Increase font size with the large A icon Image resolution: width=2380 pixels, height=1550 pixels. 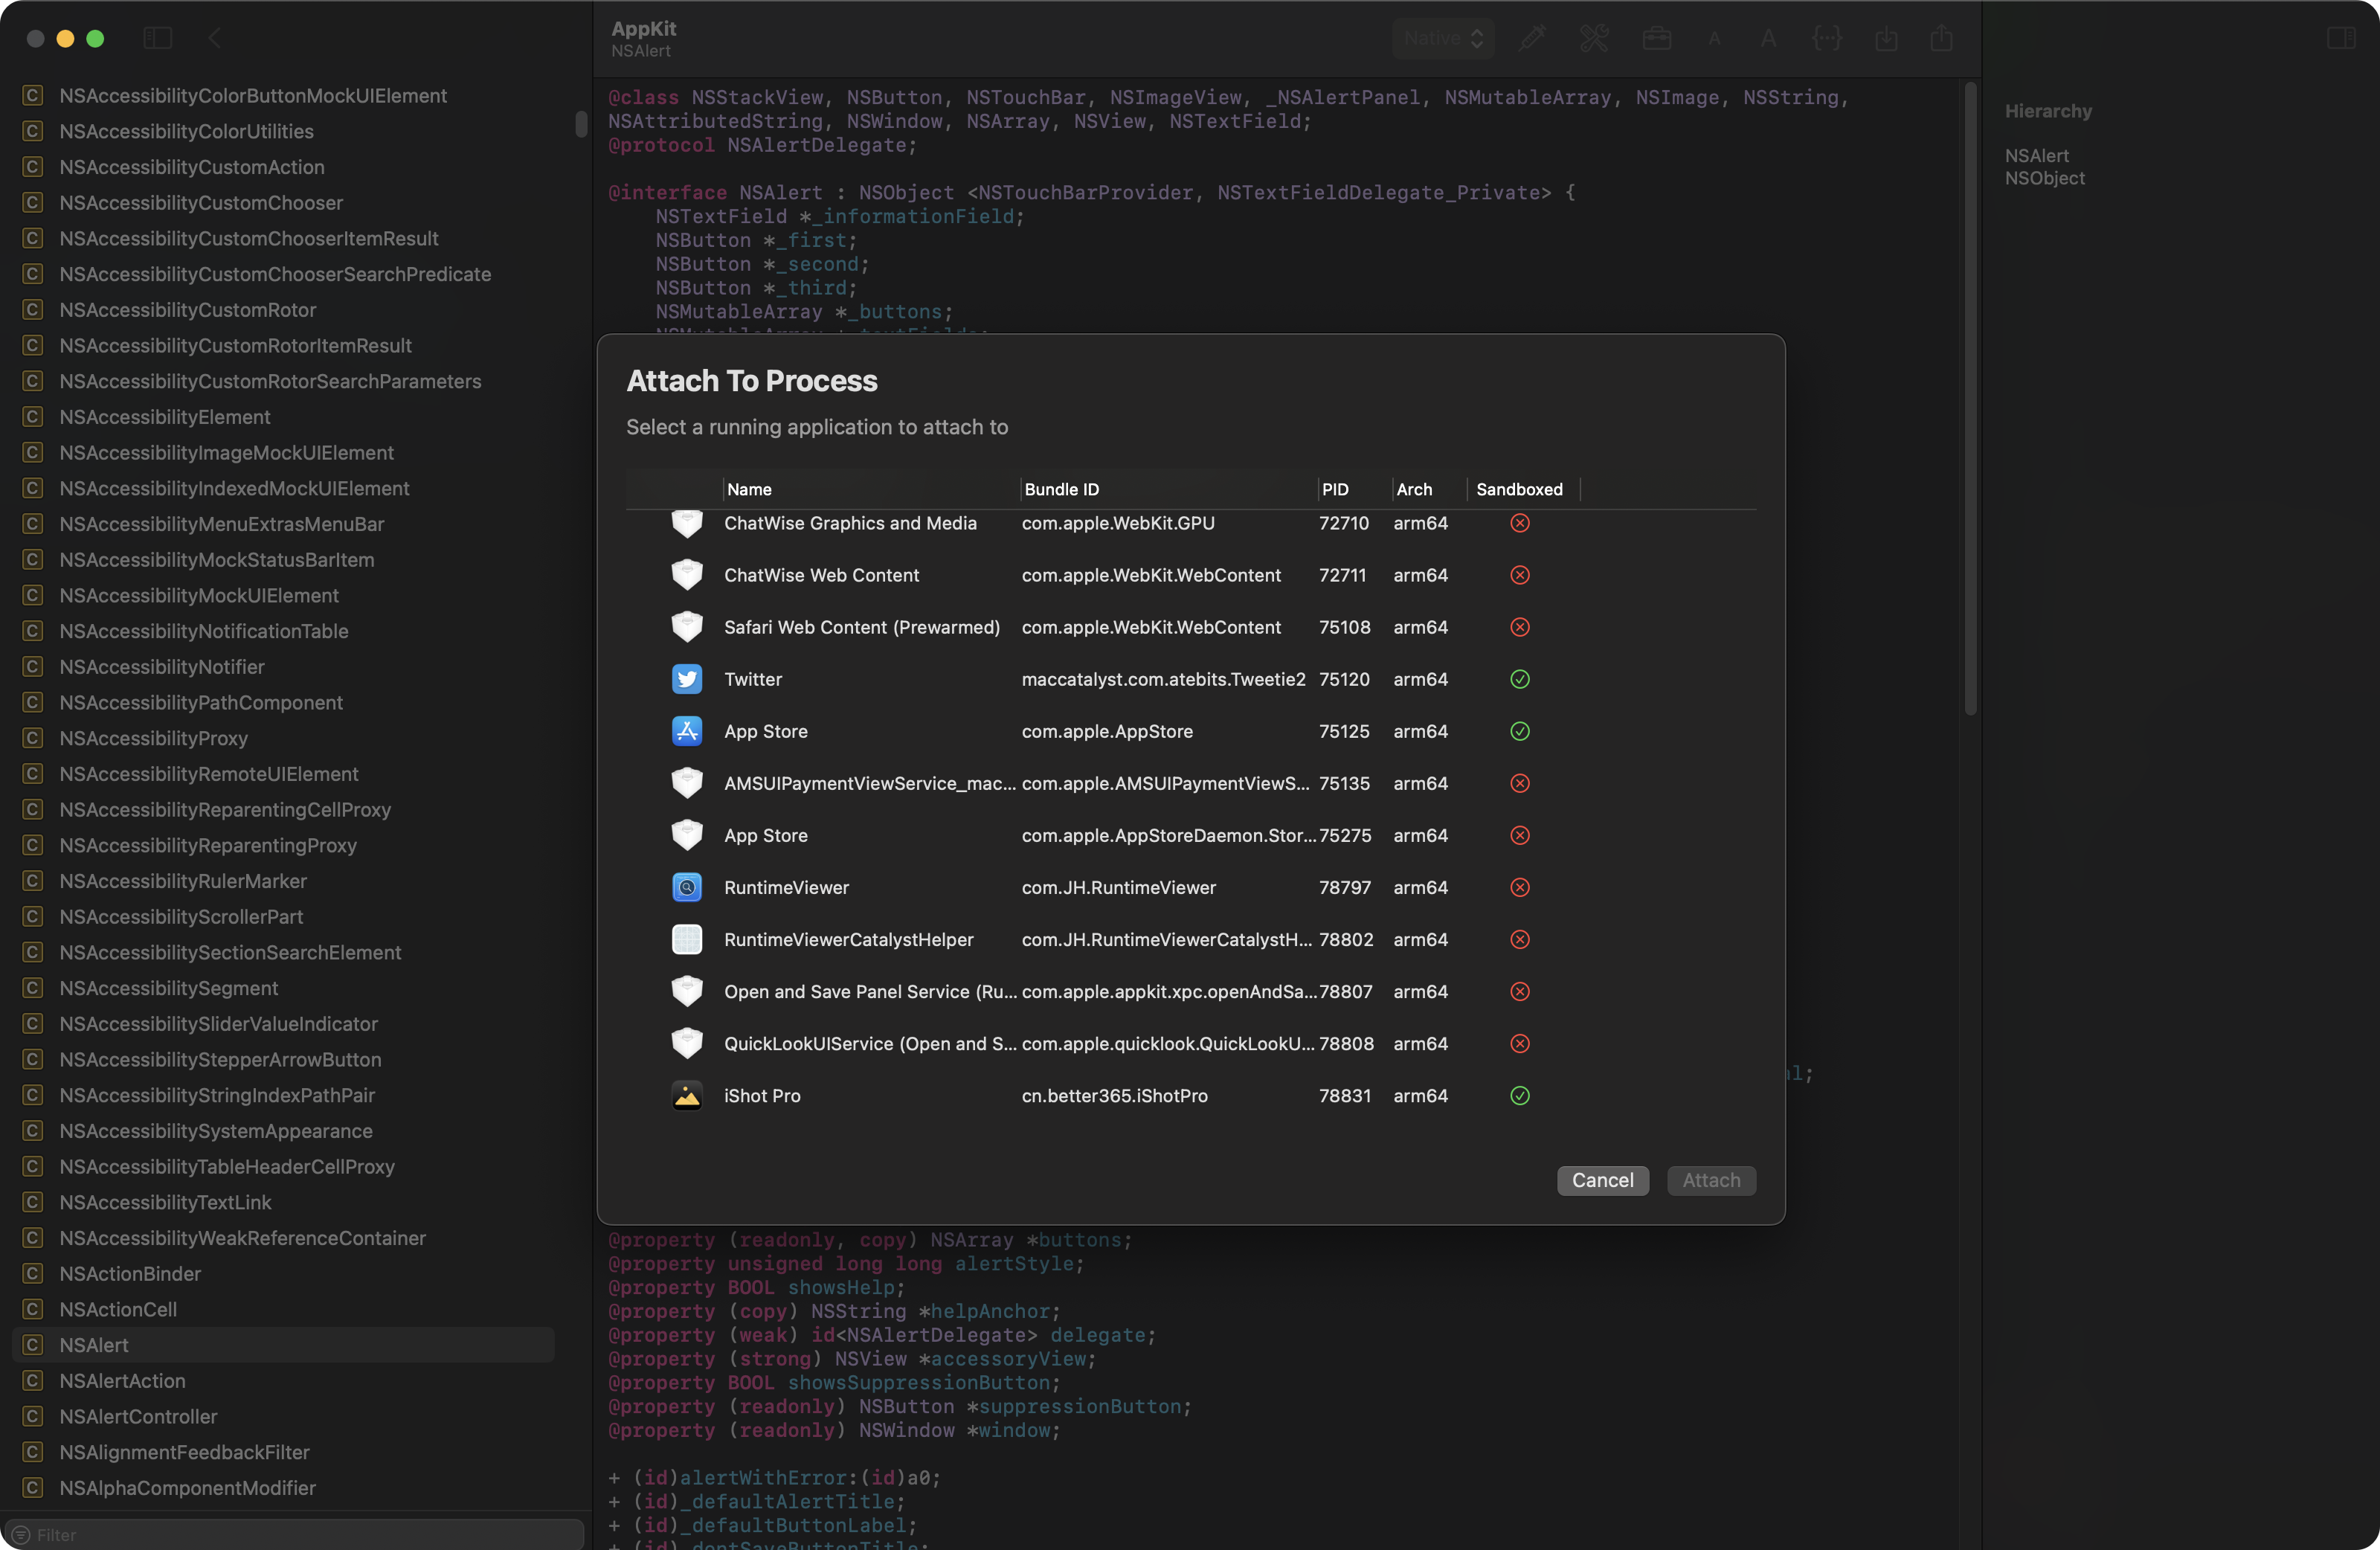(x=1768, y=38)
